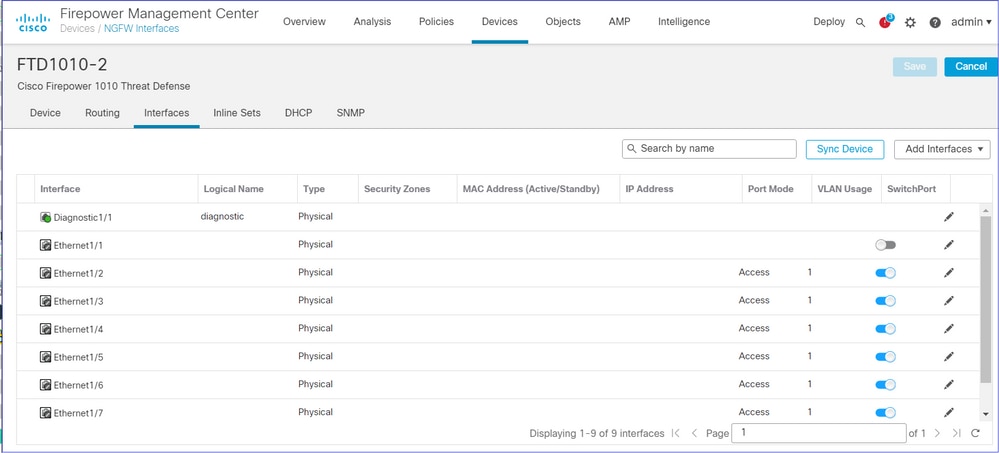The width and height of the screenshot is (999, 453).
Task: Click the Ethernet1/4 interface icon
Action: 45,329
